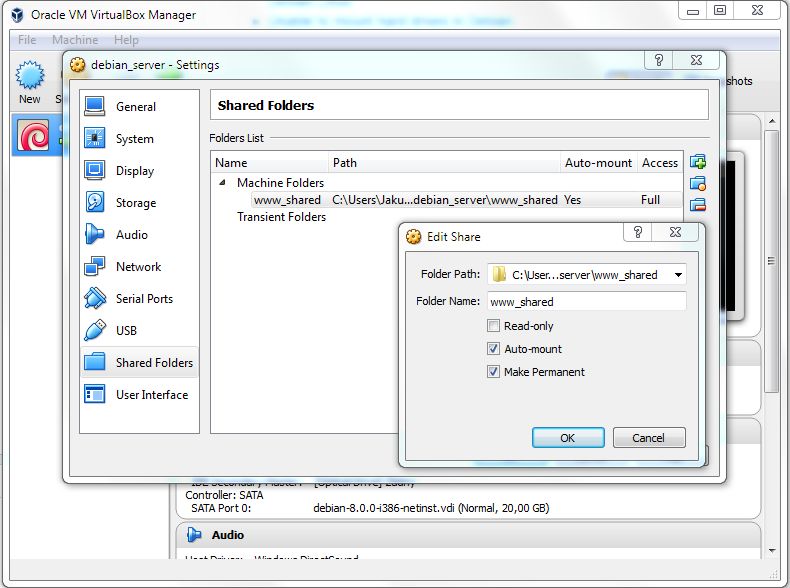This screenshot has height=588, width=790.
Task: Open the Machine menu
Action: (75, 40)
